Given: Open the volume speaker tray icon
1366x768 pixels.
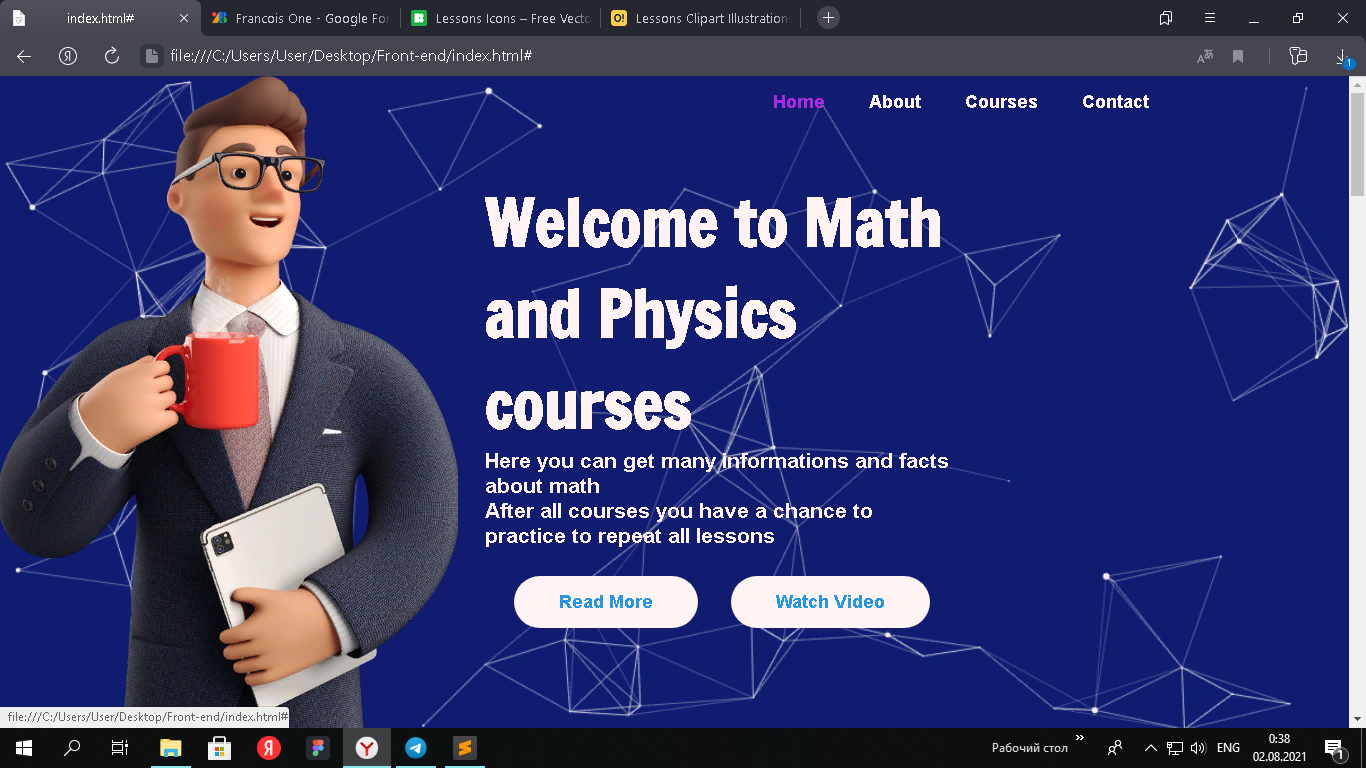Looking at the screenshot, I should point(1199,748).
